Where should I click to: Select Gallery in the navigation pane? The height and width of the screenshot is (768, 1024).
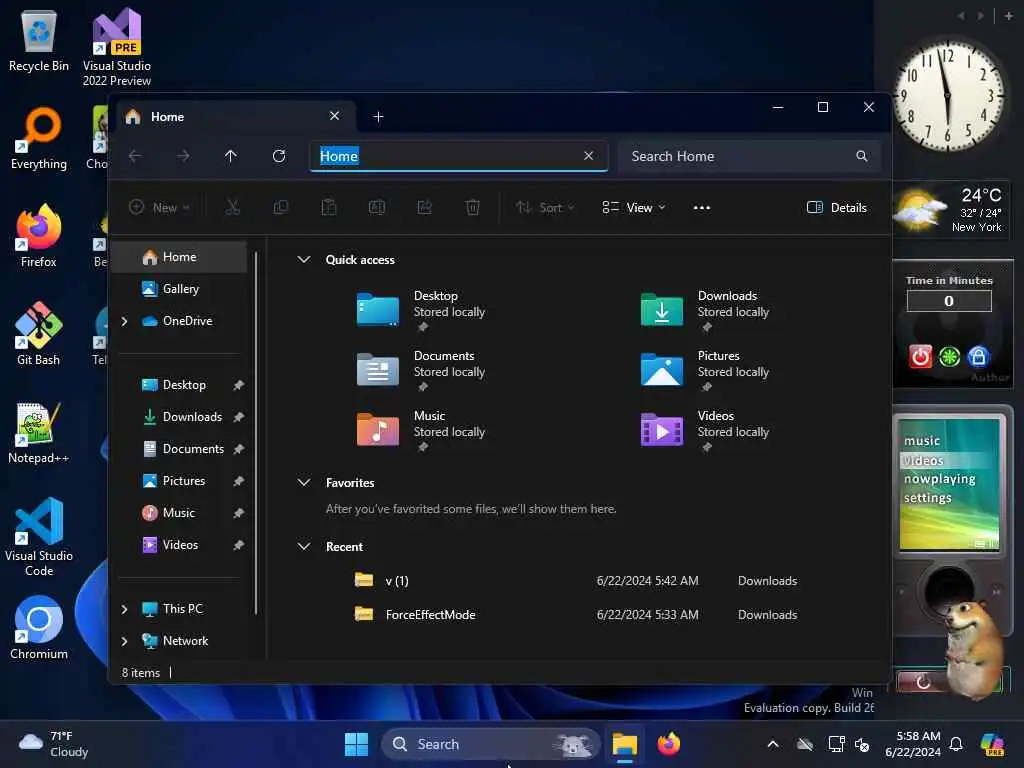180,289
